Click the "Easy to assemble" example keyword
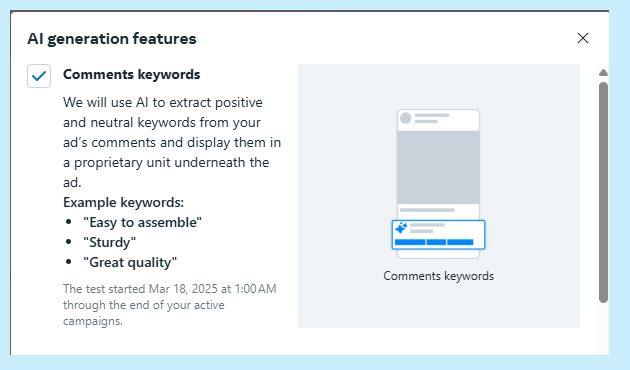 pyautogui.click(x=142, y=222)
